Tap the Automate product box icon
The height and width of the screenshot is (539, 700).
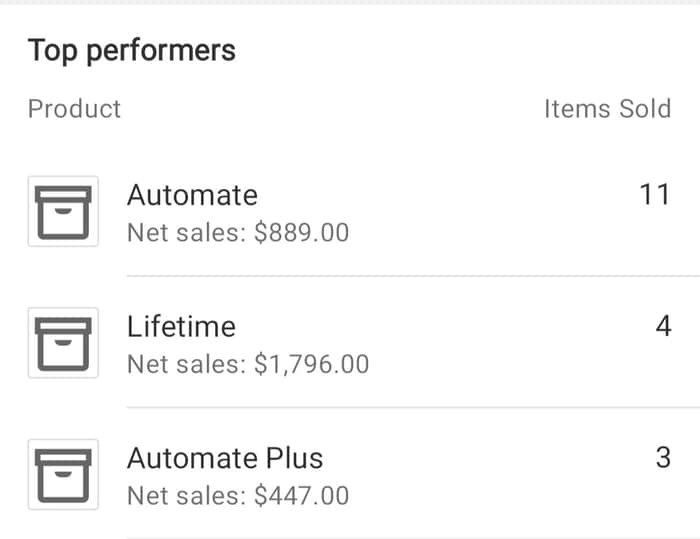[63, 211]
